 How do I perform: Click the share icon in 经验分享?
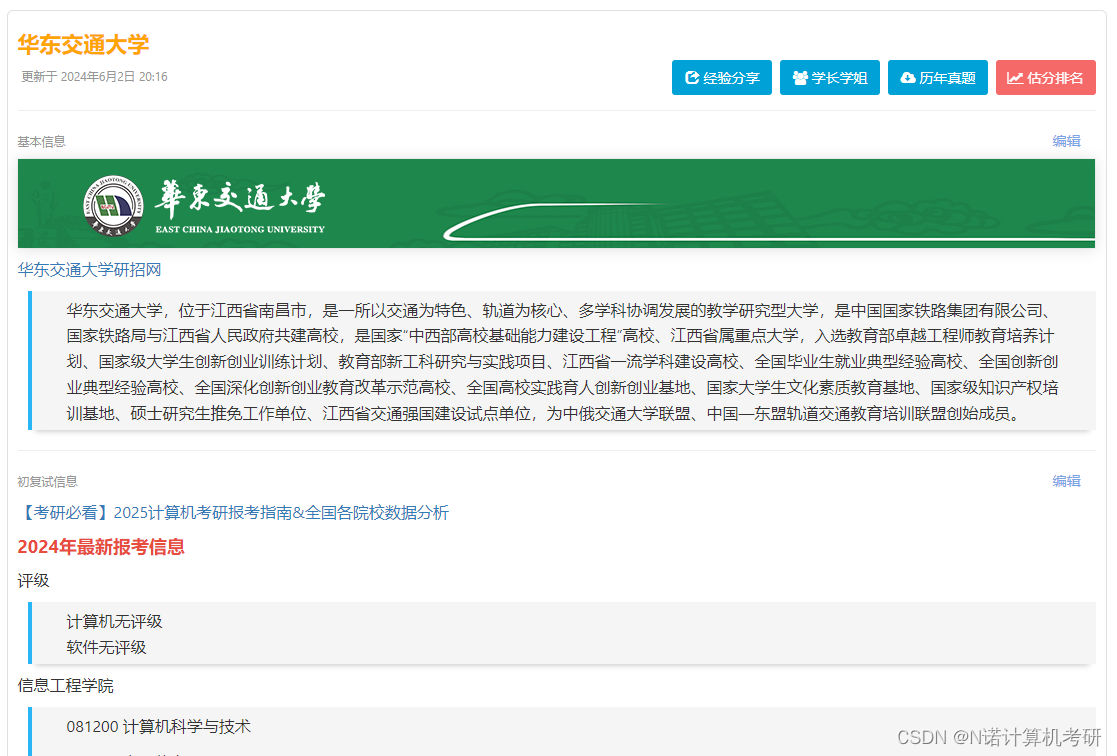[692, 78]
